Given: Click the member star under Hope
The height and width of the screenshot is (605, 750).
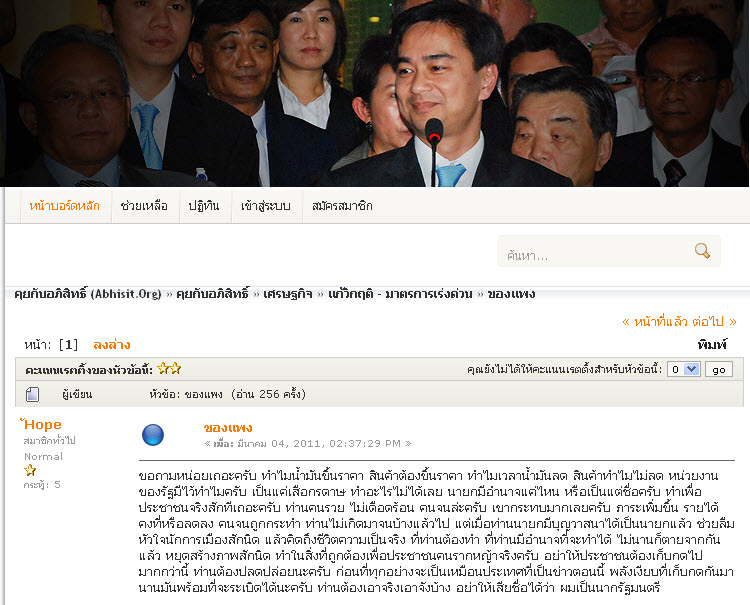Looking at the screenshot, I should point(30,470).
